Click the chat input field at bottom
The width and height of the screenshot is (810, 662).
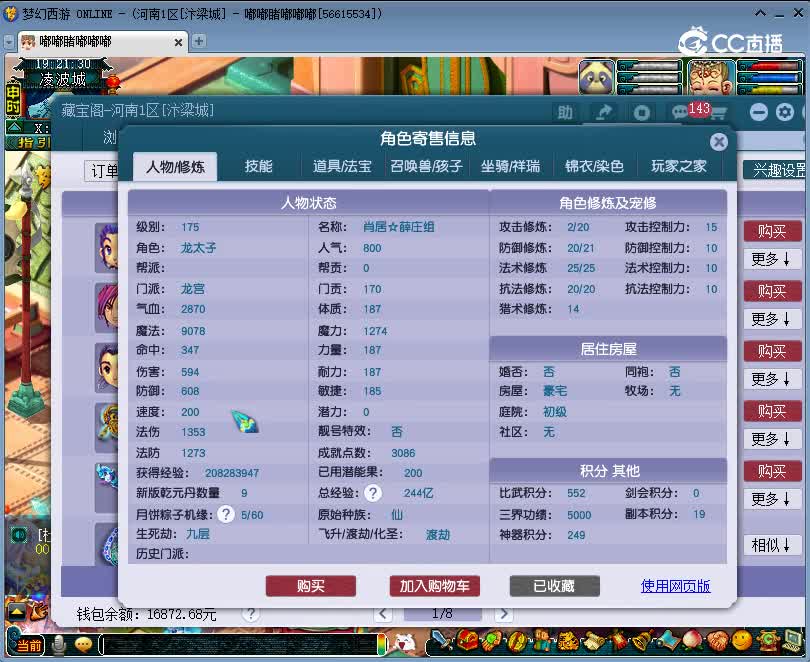(x=240, y=645)
